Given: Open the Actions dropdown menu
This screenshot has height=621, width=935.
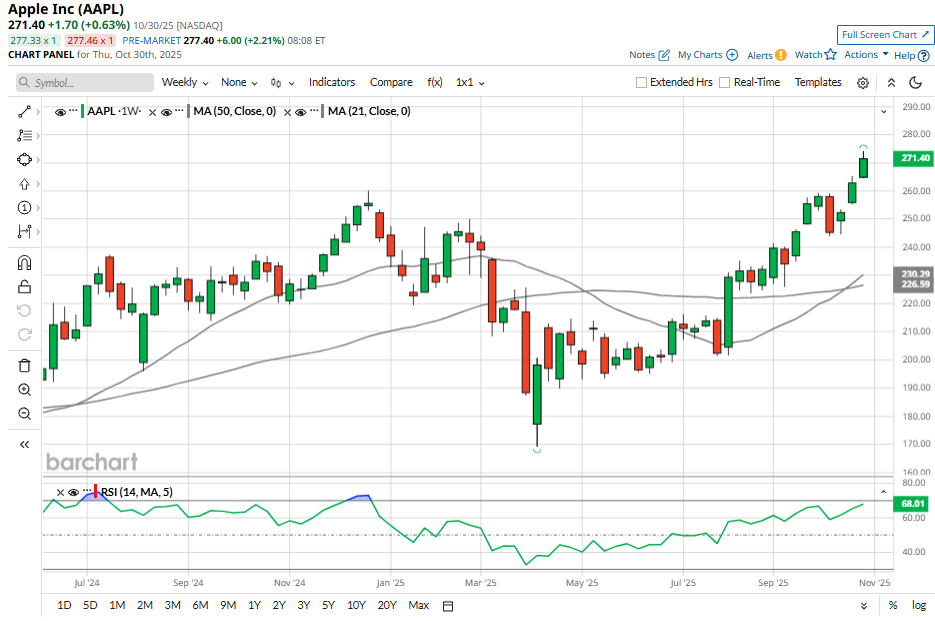Looking at the screenshot, I should 866,55.
